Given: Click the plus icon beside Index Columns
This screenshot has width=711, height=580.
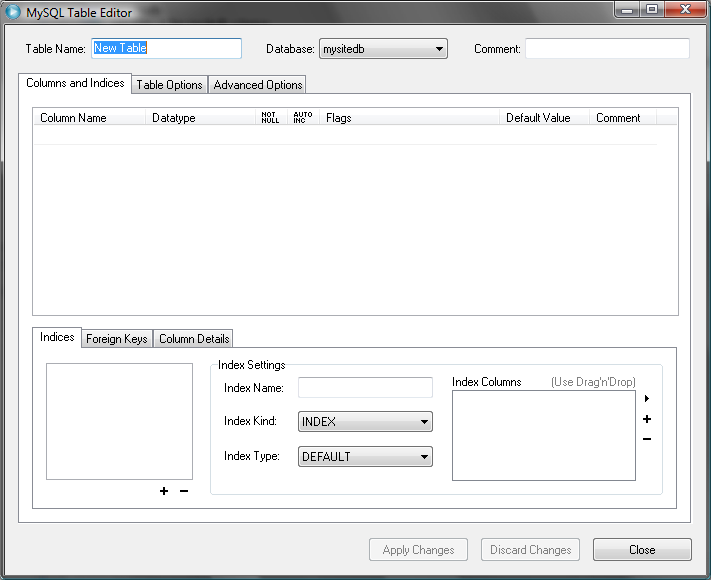Looking at the screenshot, I should (647, 419).
